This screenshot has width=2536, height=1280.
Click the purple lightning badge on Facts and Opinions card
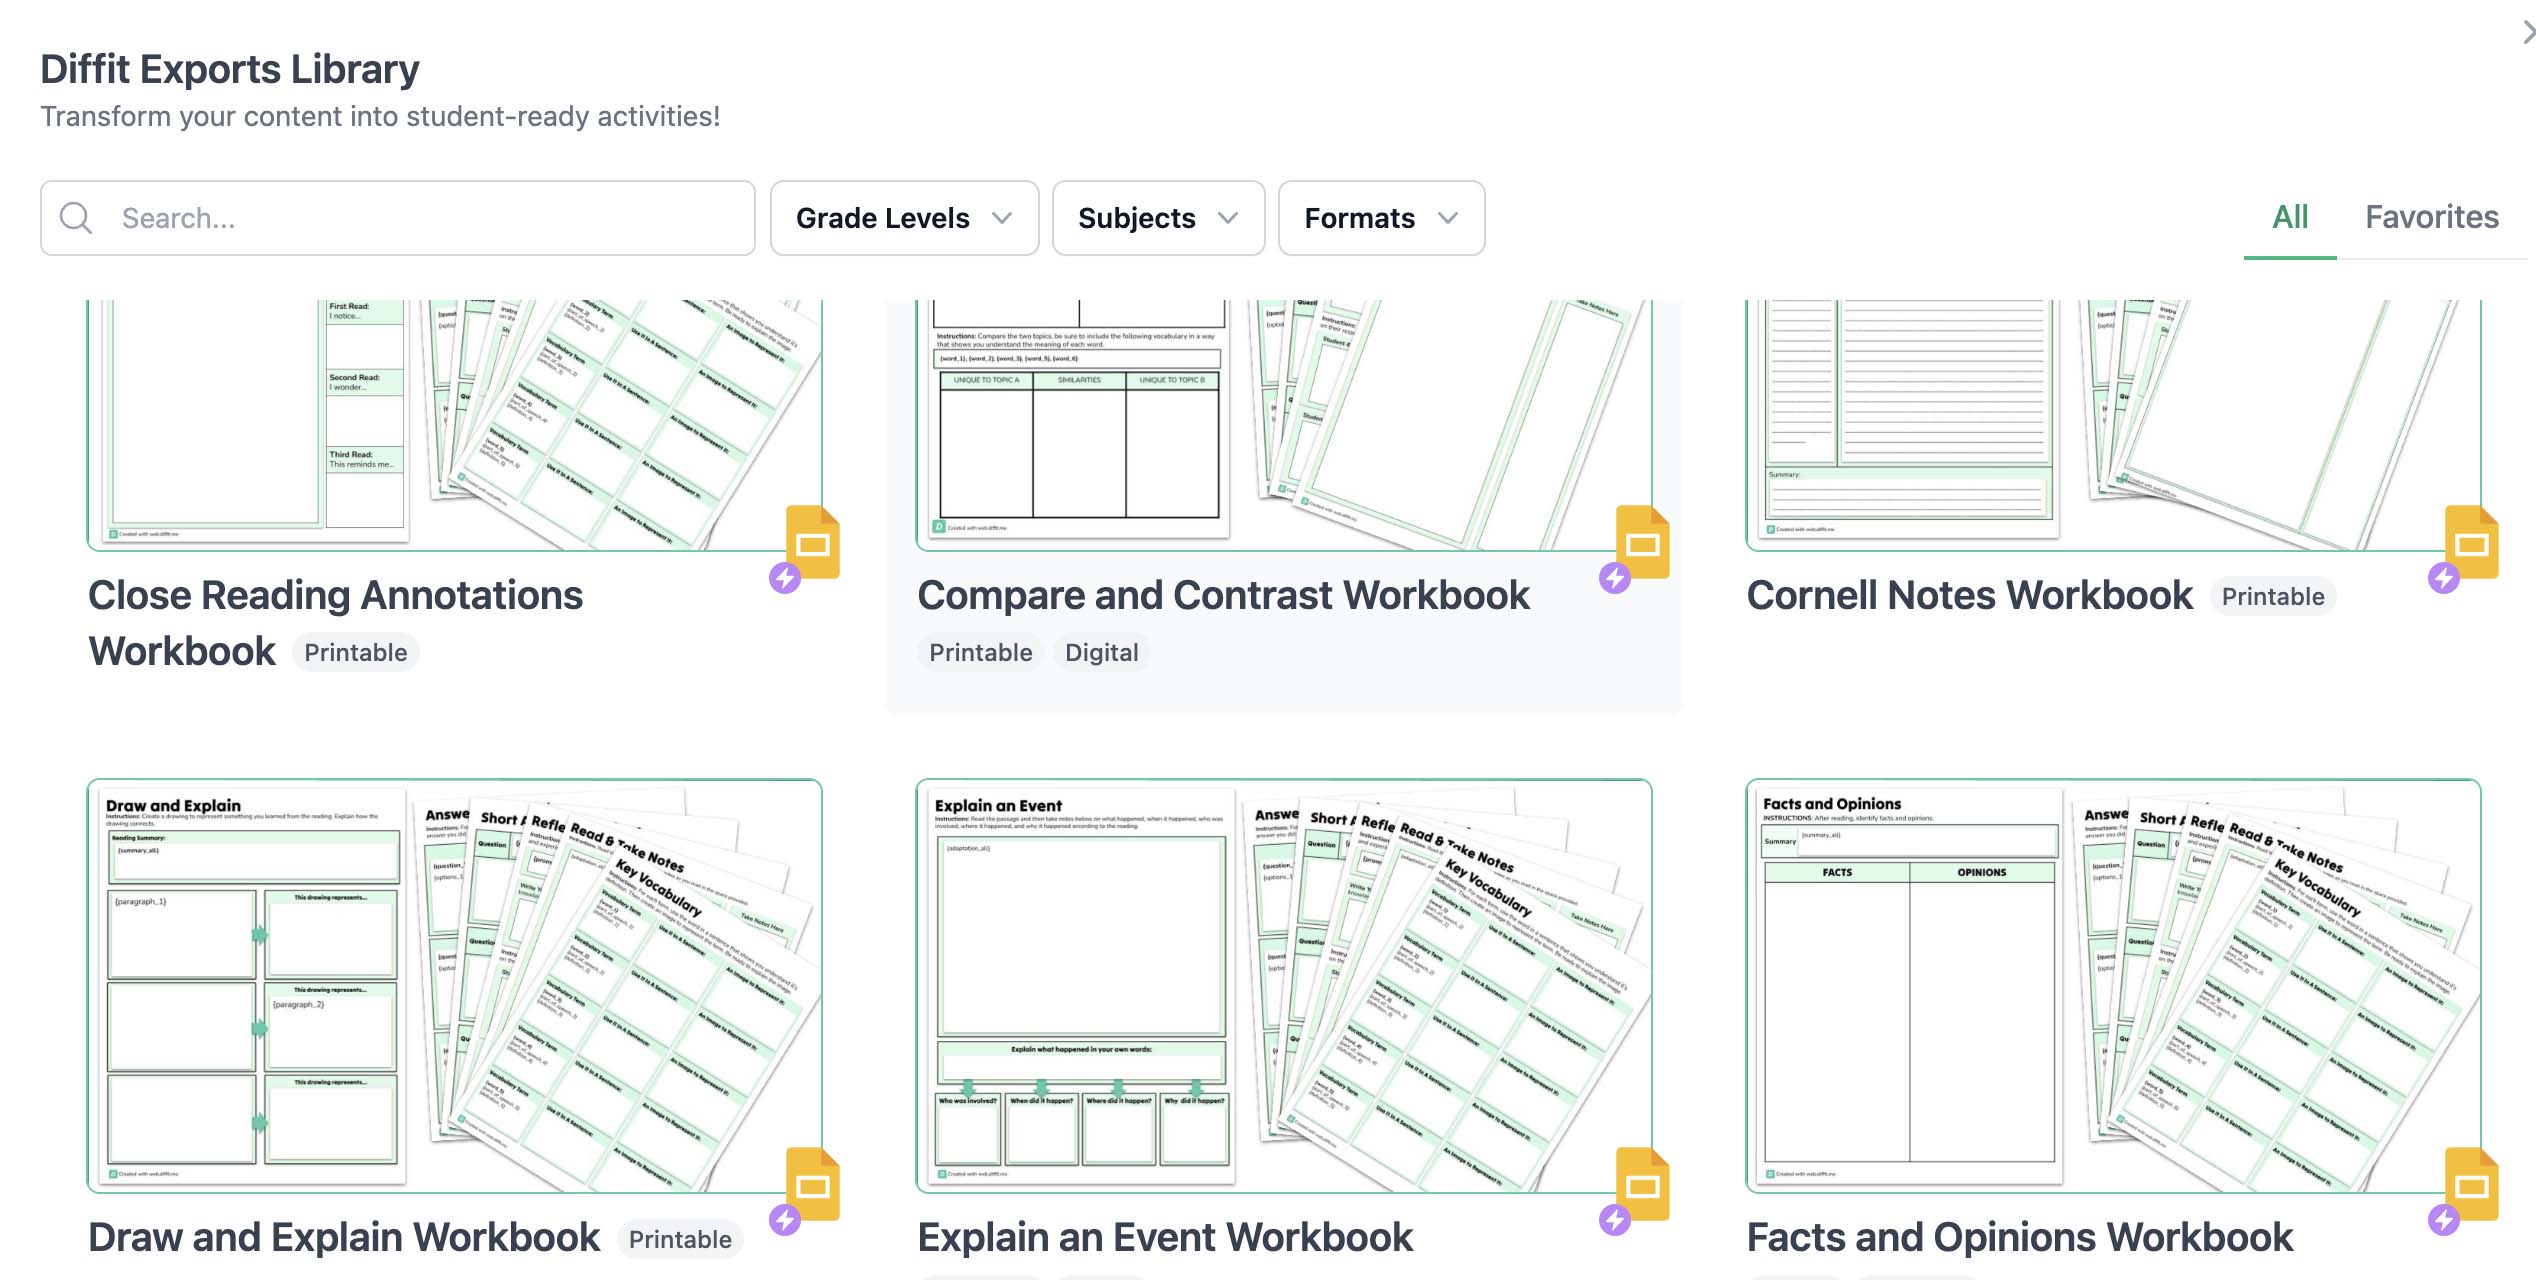(x=2444, y=1220)
